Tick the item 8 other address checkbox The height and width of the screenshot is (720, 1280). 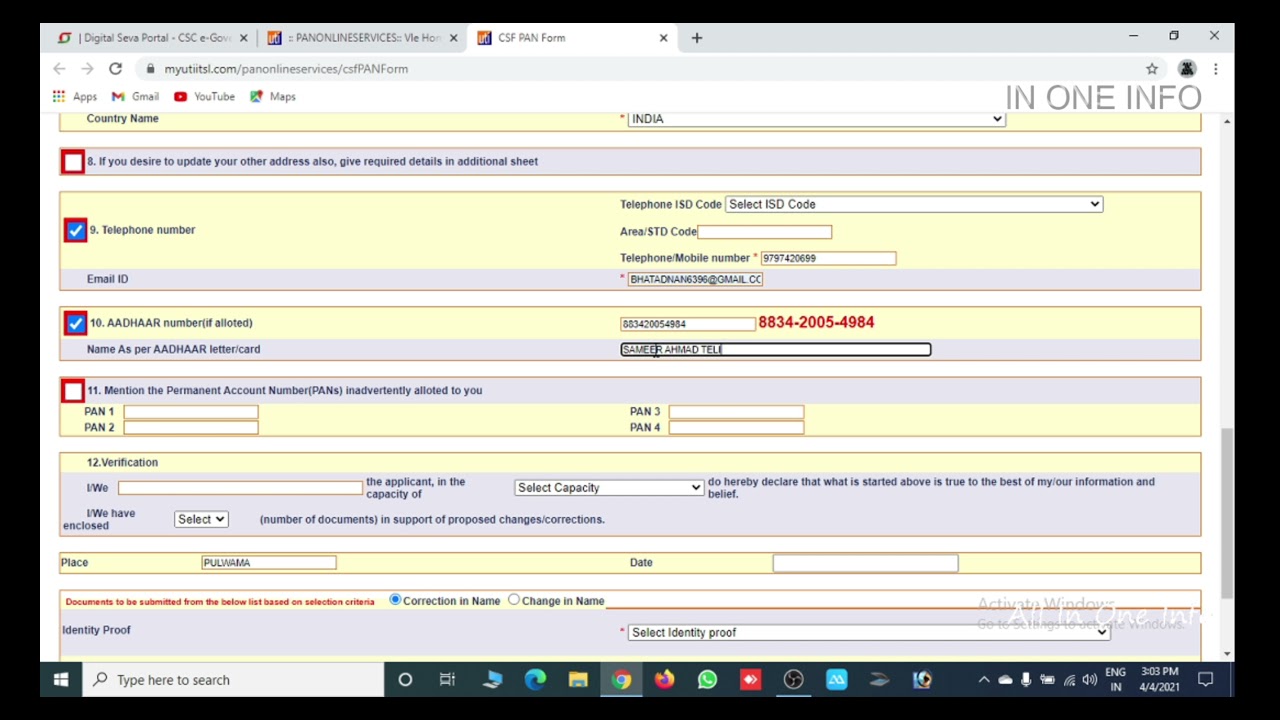click(x=73, y=162)
